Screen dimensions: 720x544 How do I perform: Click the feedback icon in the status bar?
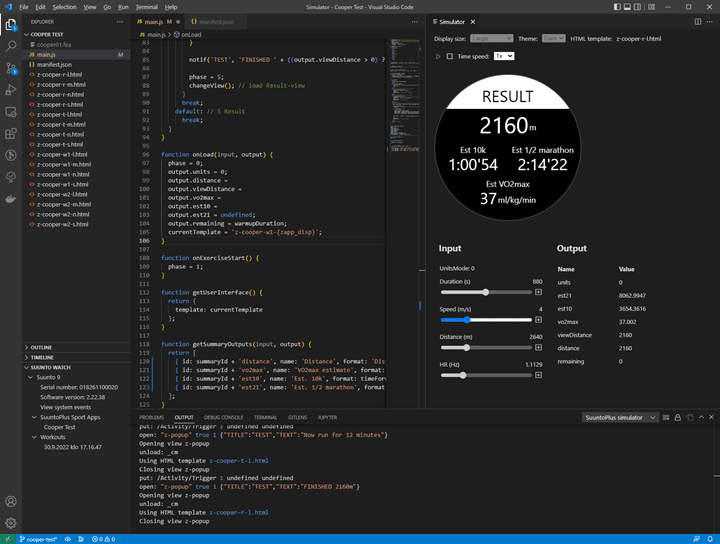pyautogui.click(x=697, y=539)
